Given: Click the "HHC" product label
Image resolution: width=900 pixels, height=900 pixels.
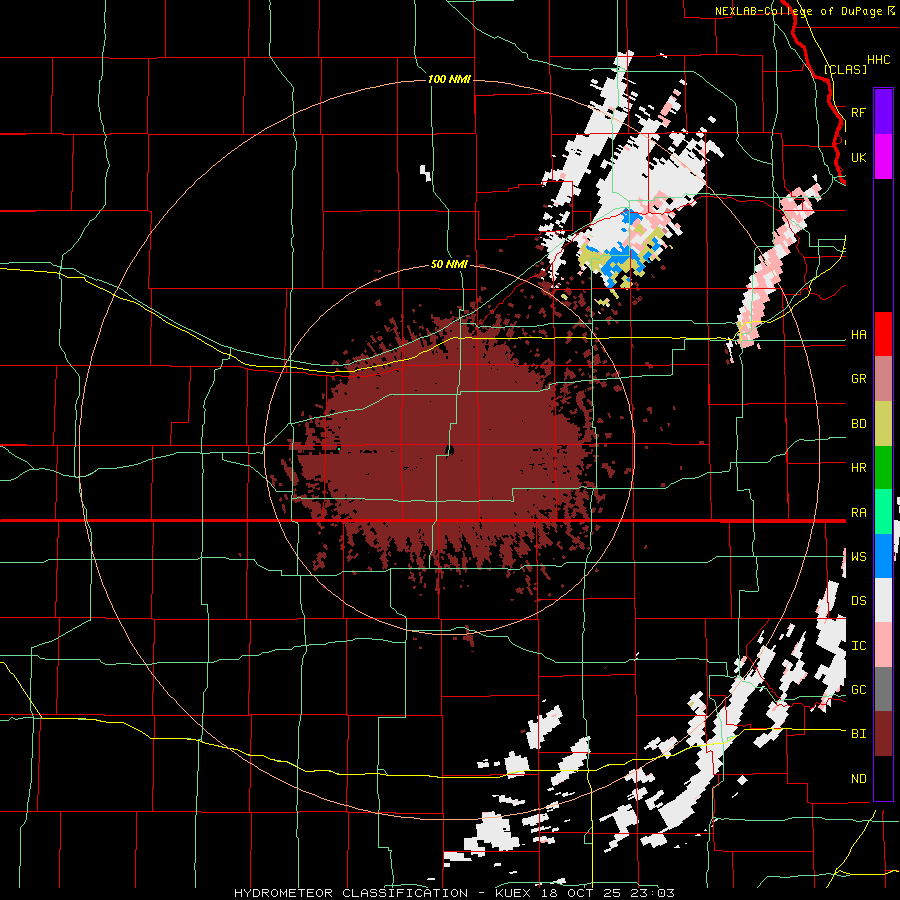Looking at the screenshot, I should [878, 60].
